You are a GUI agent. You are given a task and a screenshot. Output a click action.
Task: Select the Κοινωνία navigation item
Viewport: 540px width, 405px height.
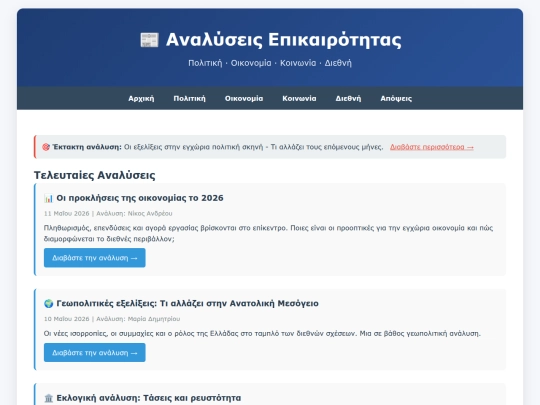click(x=299, y=98)
